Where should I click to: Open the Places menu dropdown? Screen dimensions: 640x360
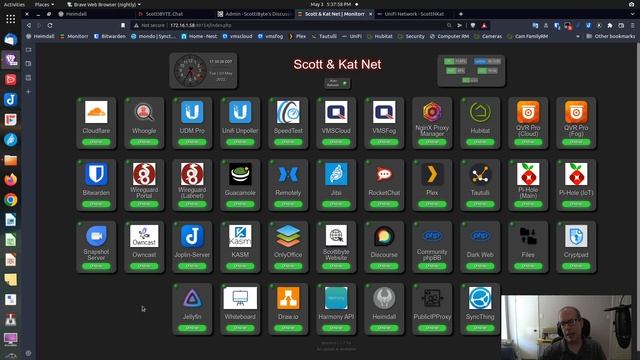(x=44, y=4)
